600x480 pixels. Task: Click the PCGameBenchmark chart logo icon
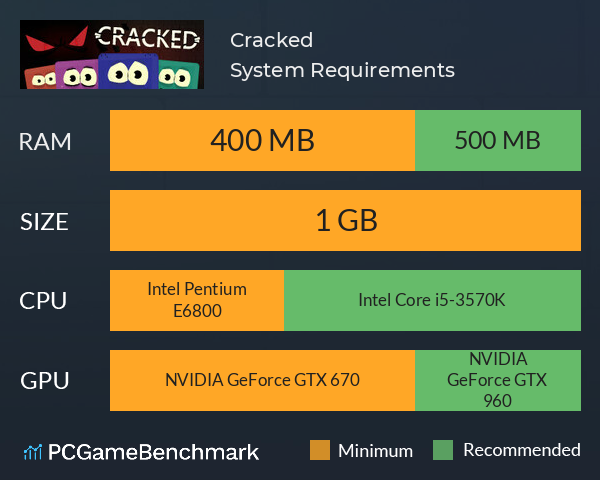coord(33,452)
